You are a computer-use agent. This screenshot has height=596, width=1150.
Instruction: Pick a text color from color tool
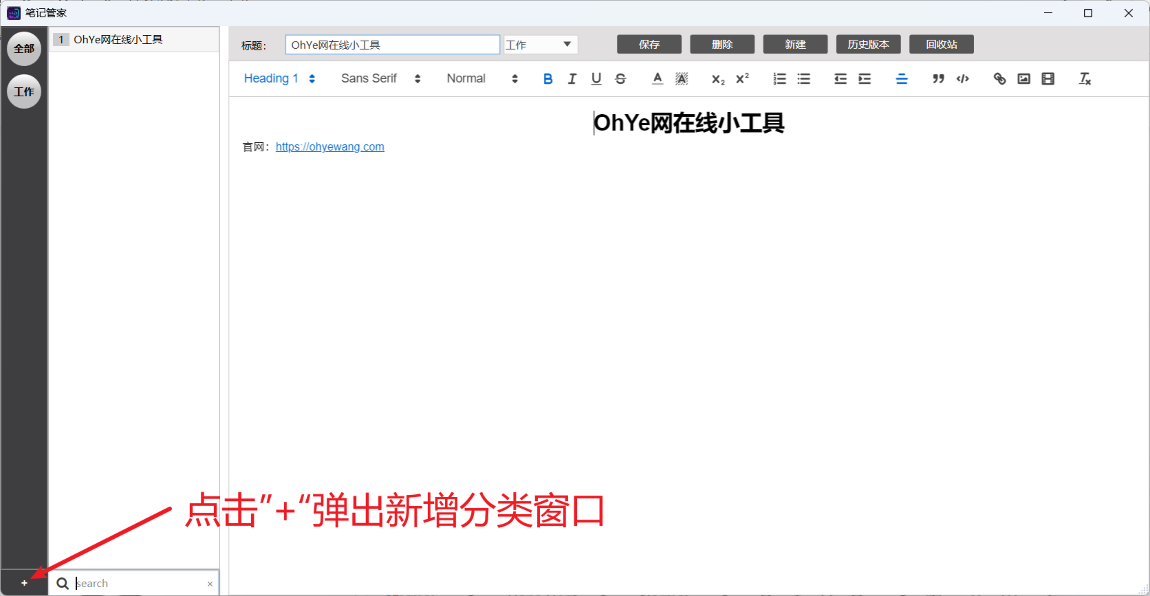click(657, 79)
